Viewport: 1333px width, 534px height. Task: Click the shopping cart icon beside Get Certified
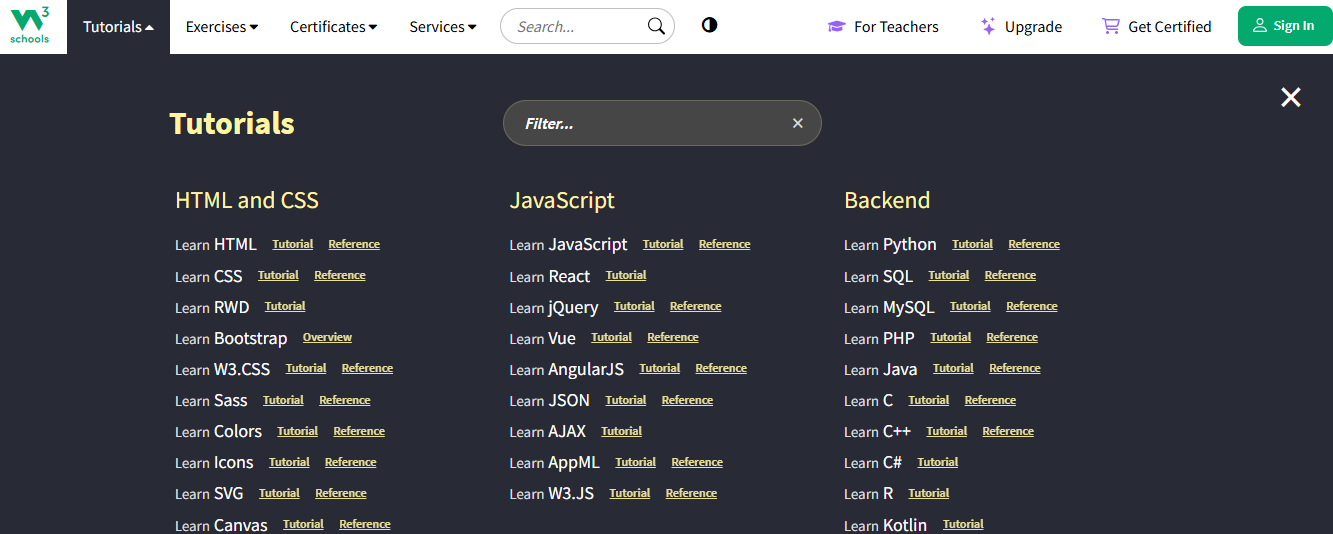[1110, 26]
